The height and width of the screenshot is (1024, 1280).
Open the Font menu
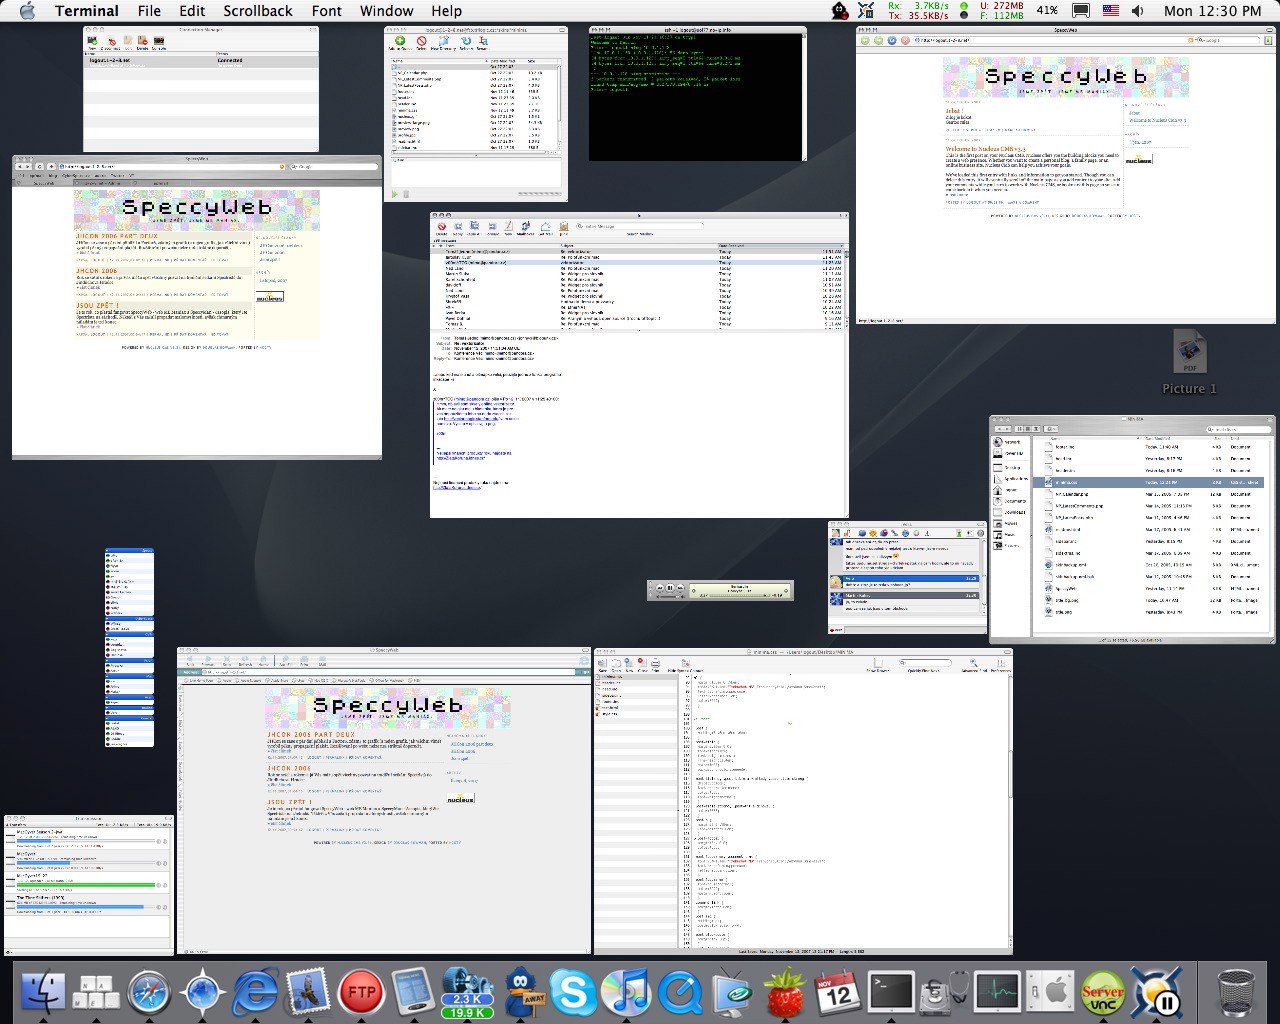click(x=327, y=11)
